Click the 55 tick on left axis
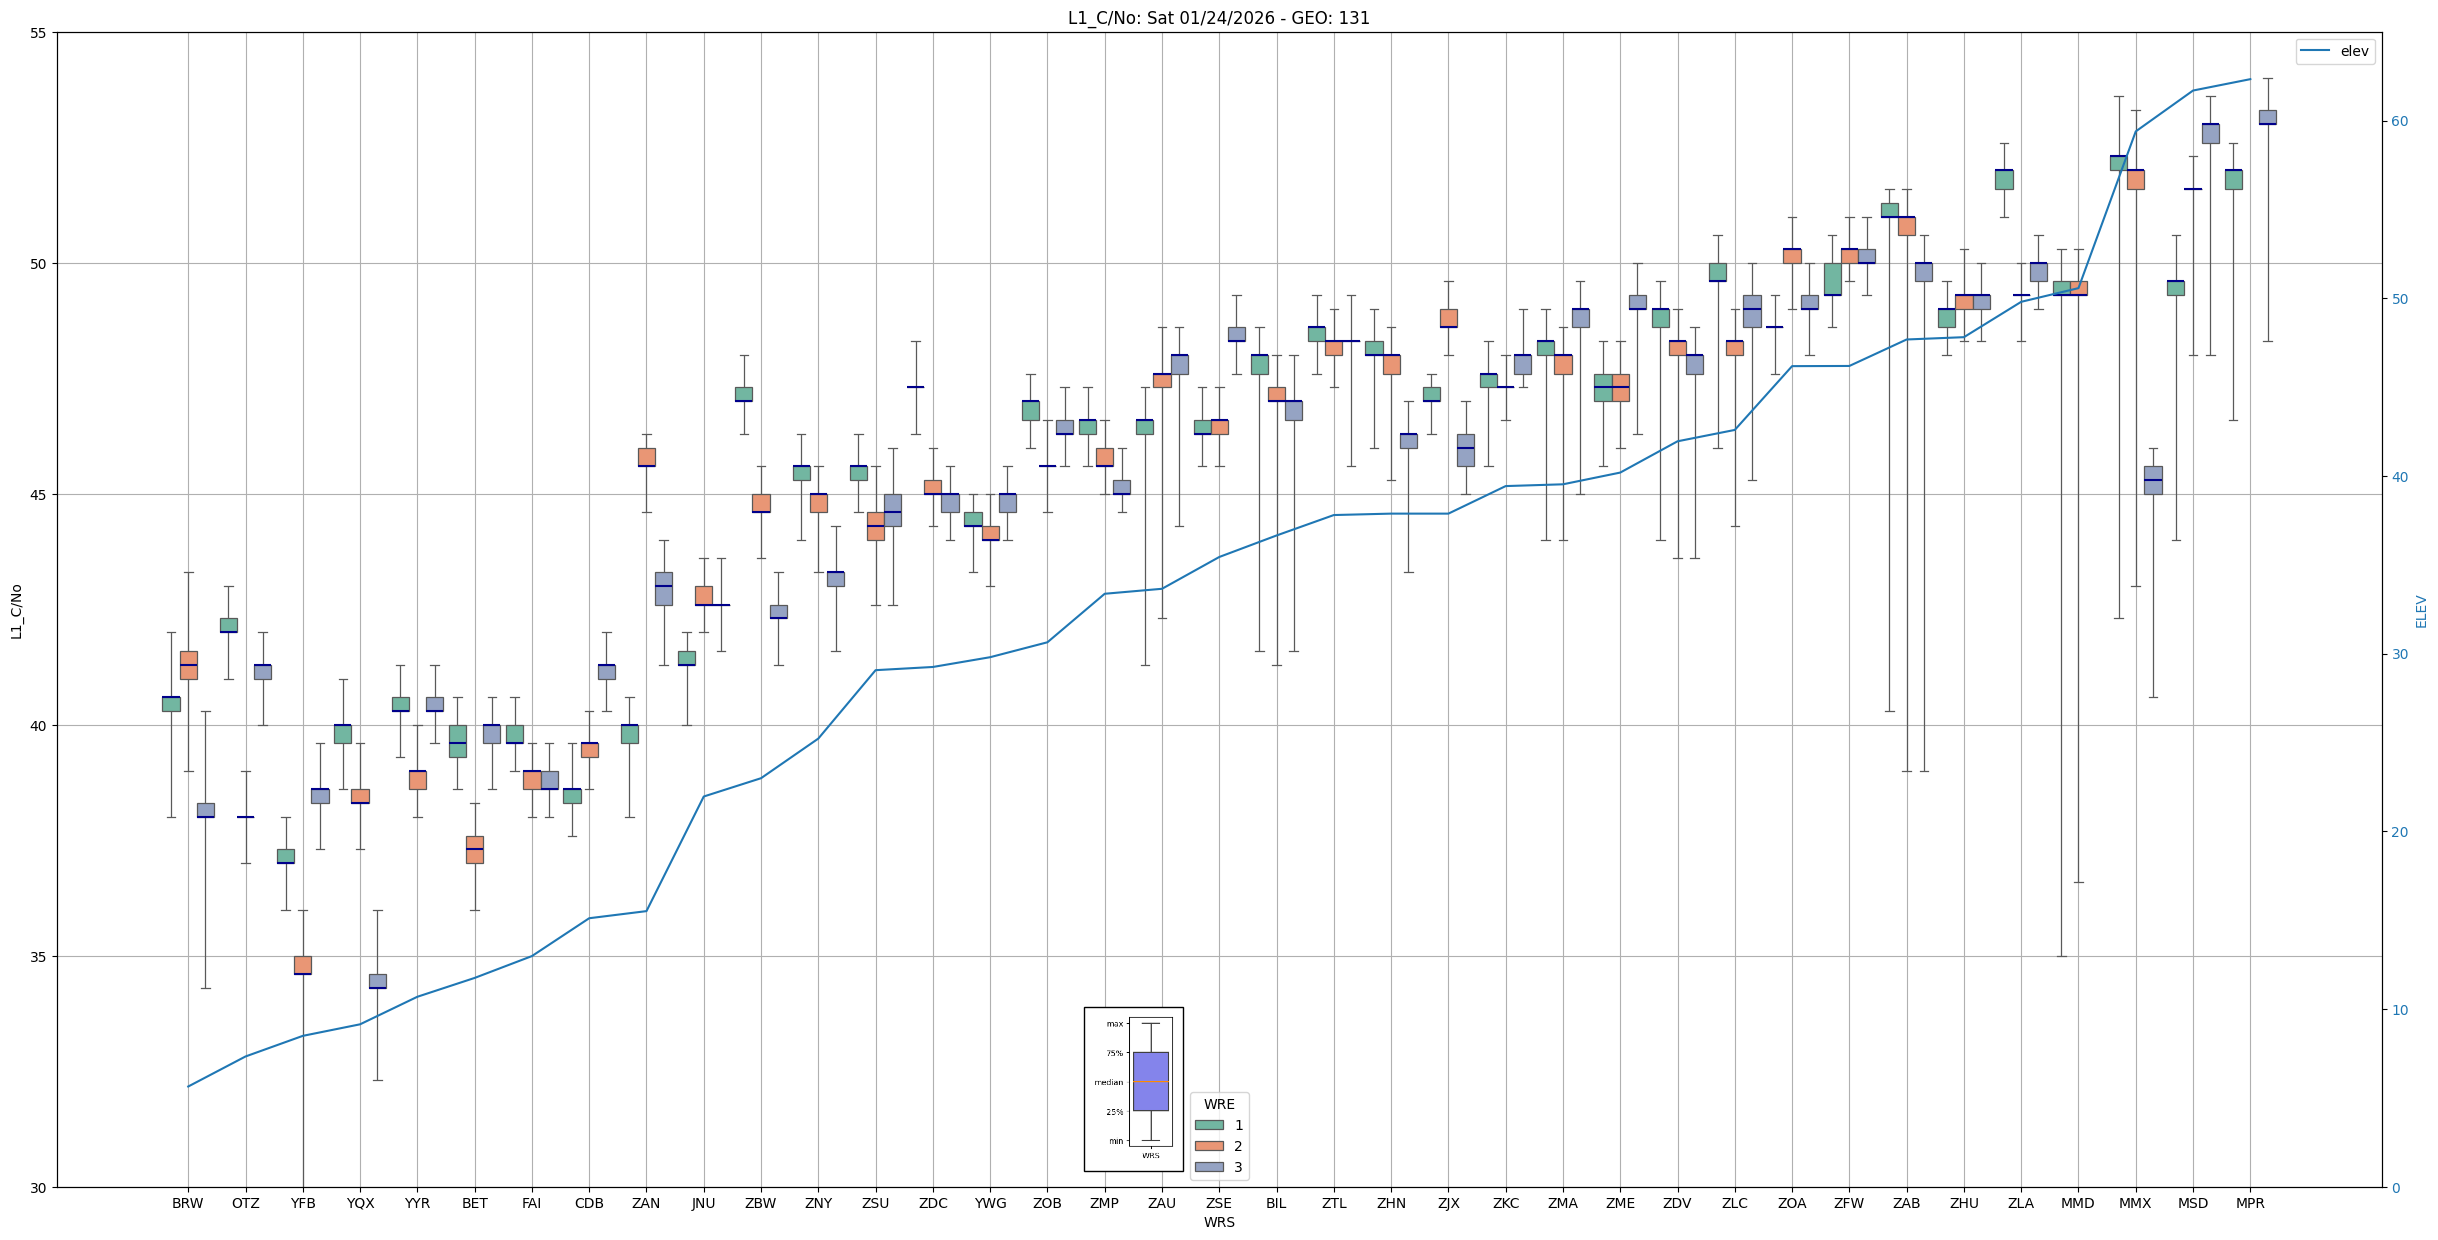2438x1240 pixels. 39,33
